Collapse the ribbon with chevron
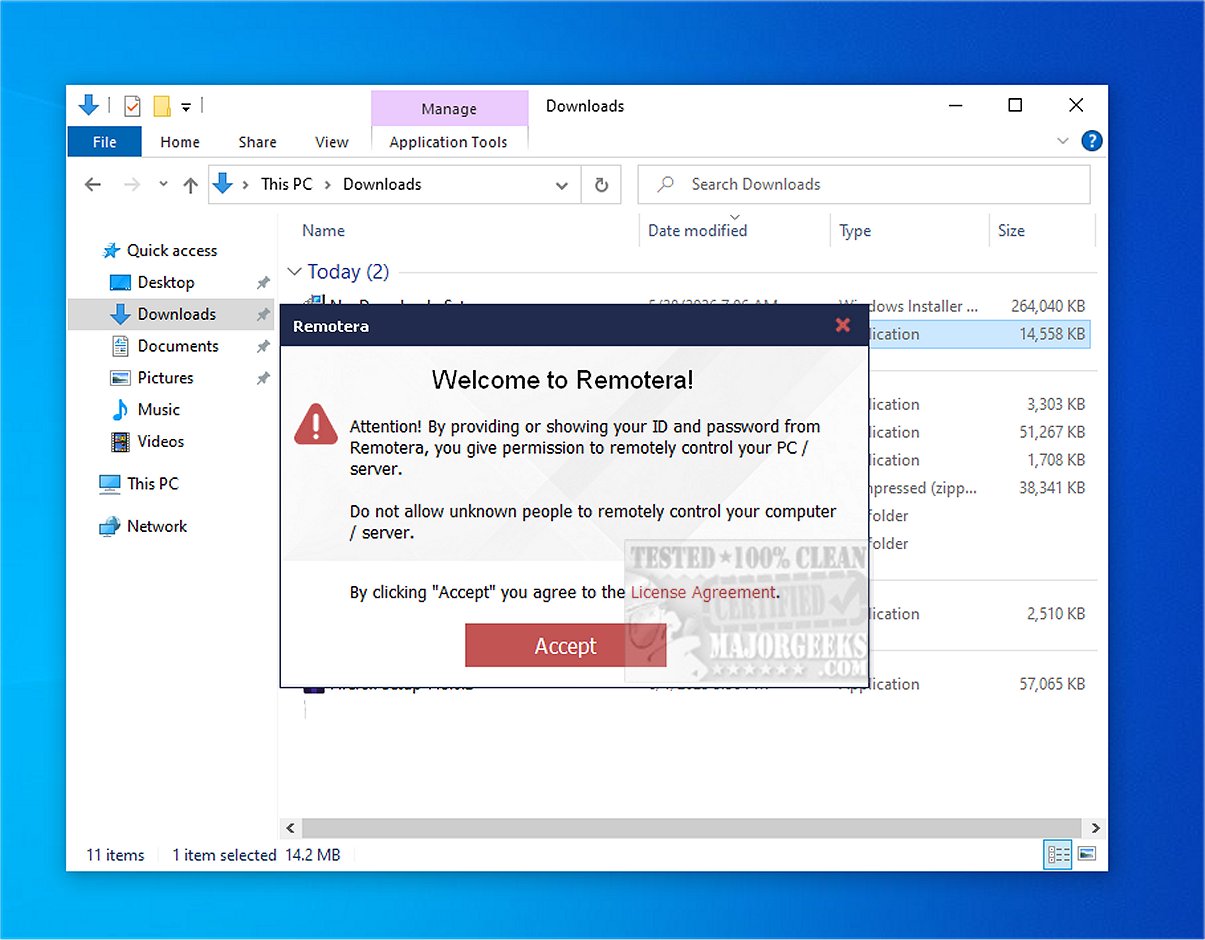The height and width of the screenshot is (940, 1205). click(1063, 142)
